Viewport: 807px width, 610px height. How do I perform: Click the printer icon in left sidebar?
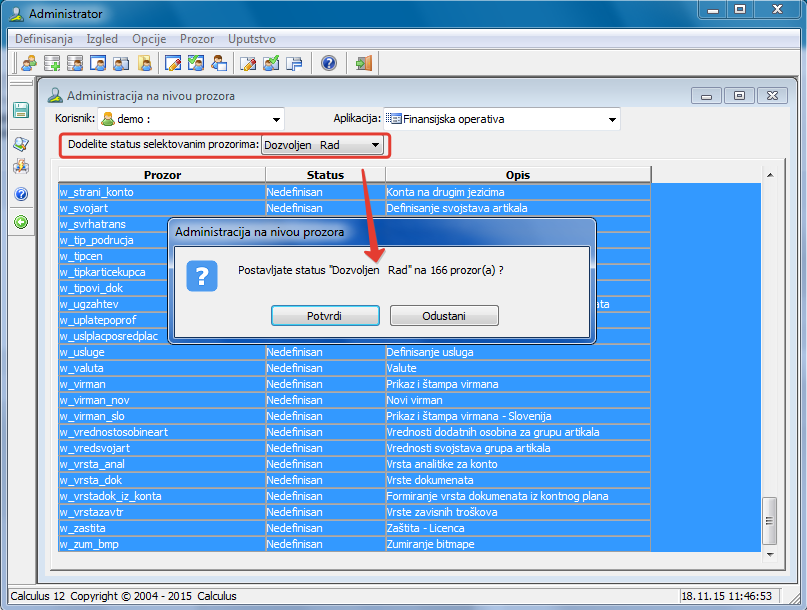click(x=21, y=166)
